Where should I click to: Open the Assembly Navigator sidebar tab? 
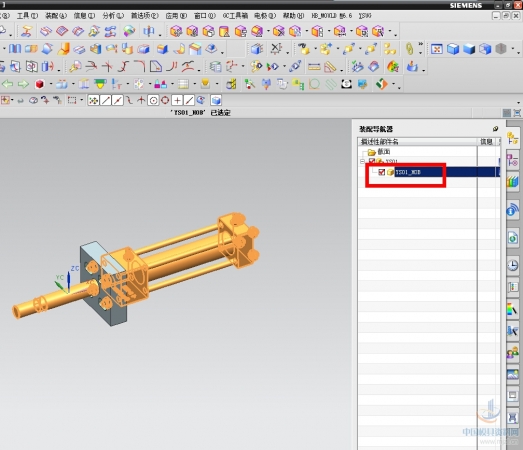512,138
